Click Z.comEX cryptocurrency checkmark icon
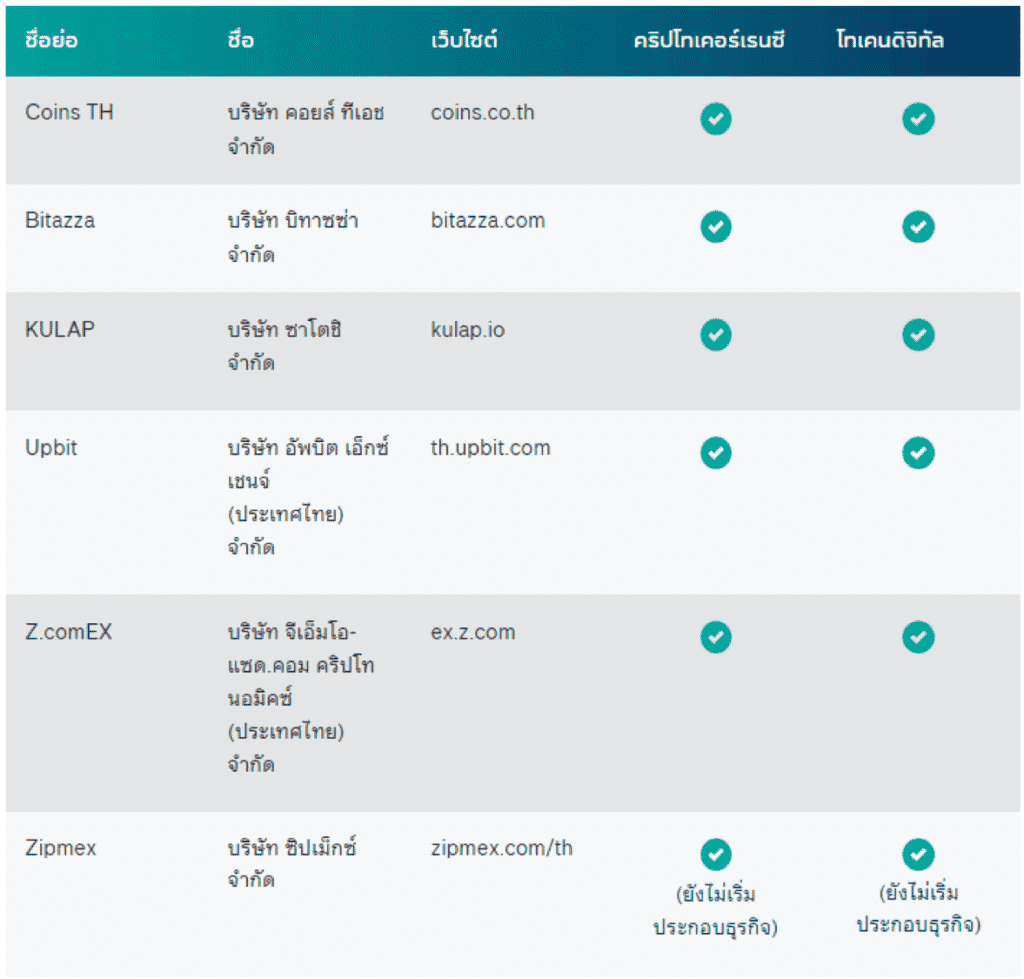Screen dimensions: 1024x979 pyautogui.click(x=716, y=637)
